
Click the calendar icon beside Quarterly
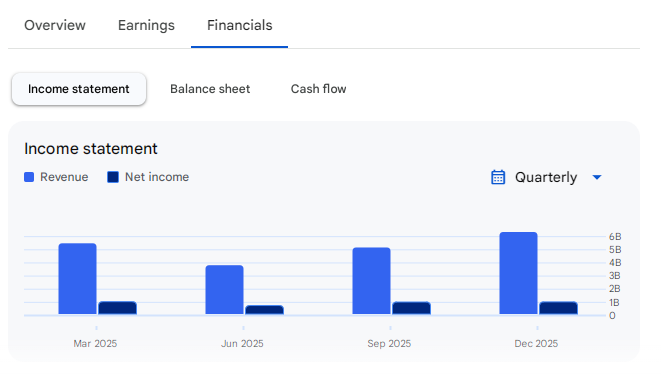point(498,177)
